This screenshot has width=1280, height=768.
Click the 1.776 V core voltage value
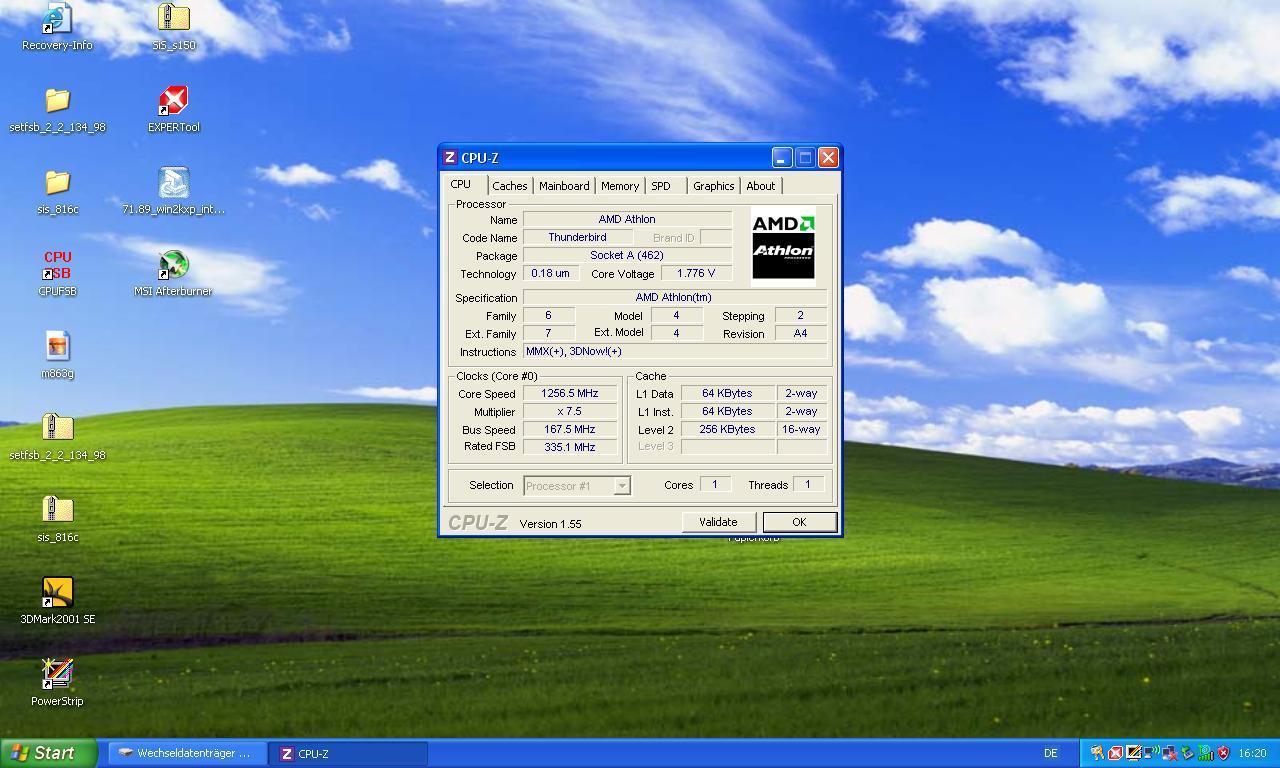pos(696,273)
